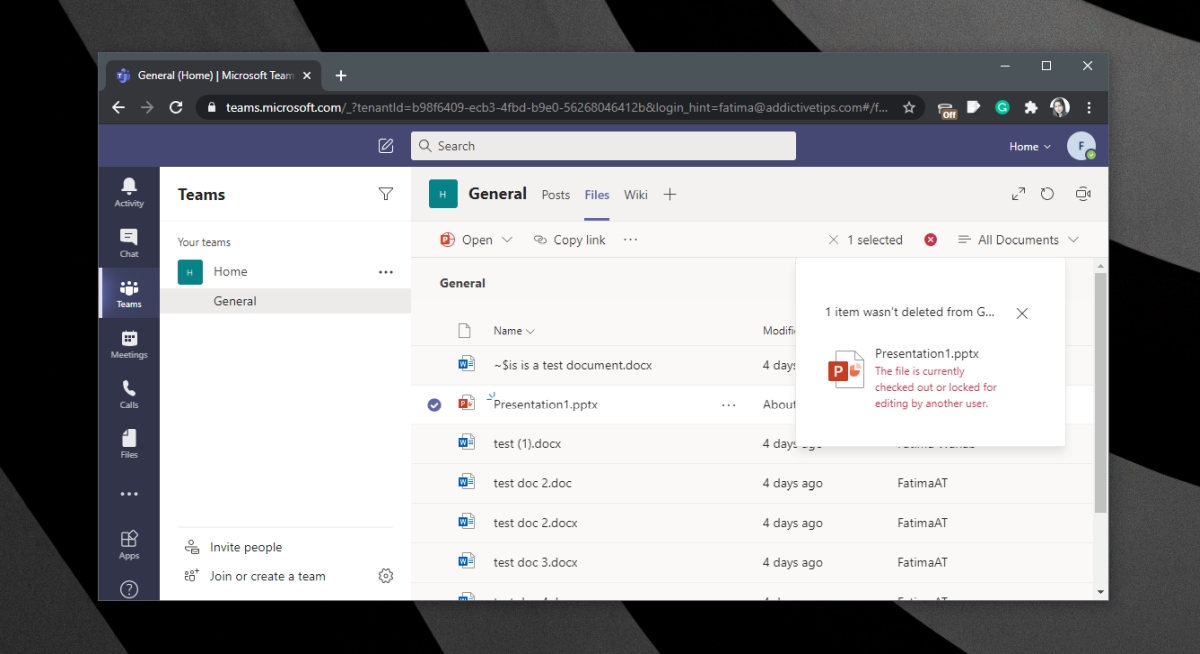The image size is (1200, 654).
Task: Expand the Open button dropdown arrow
Action: click(x=507, y=240)
